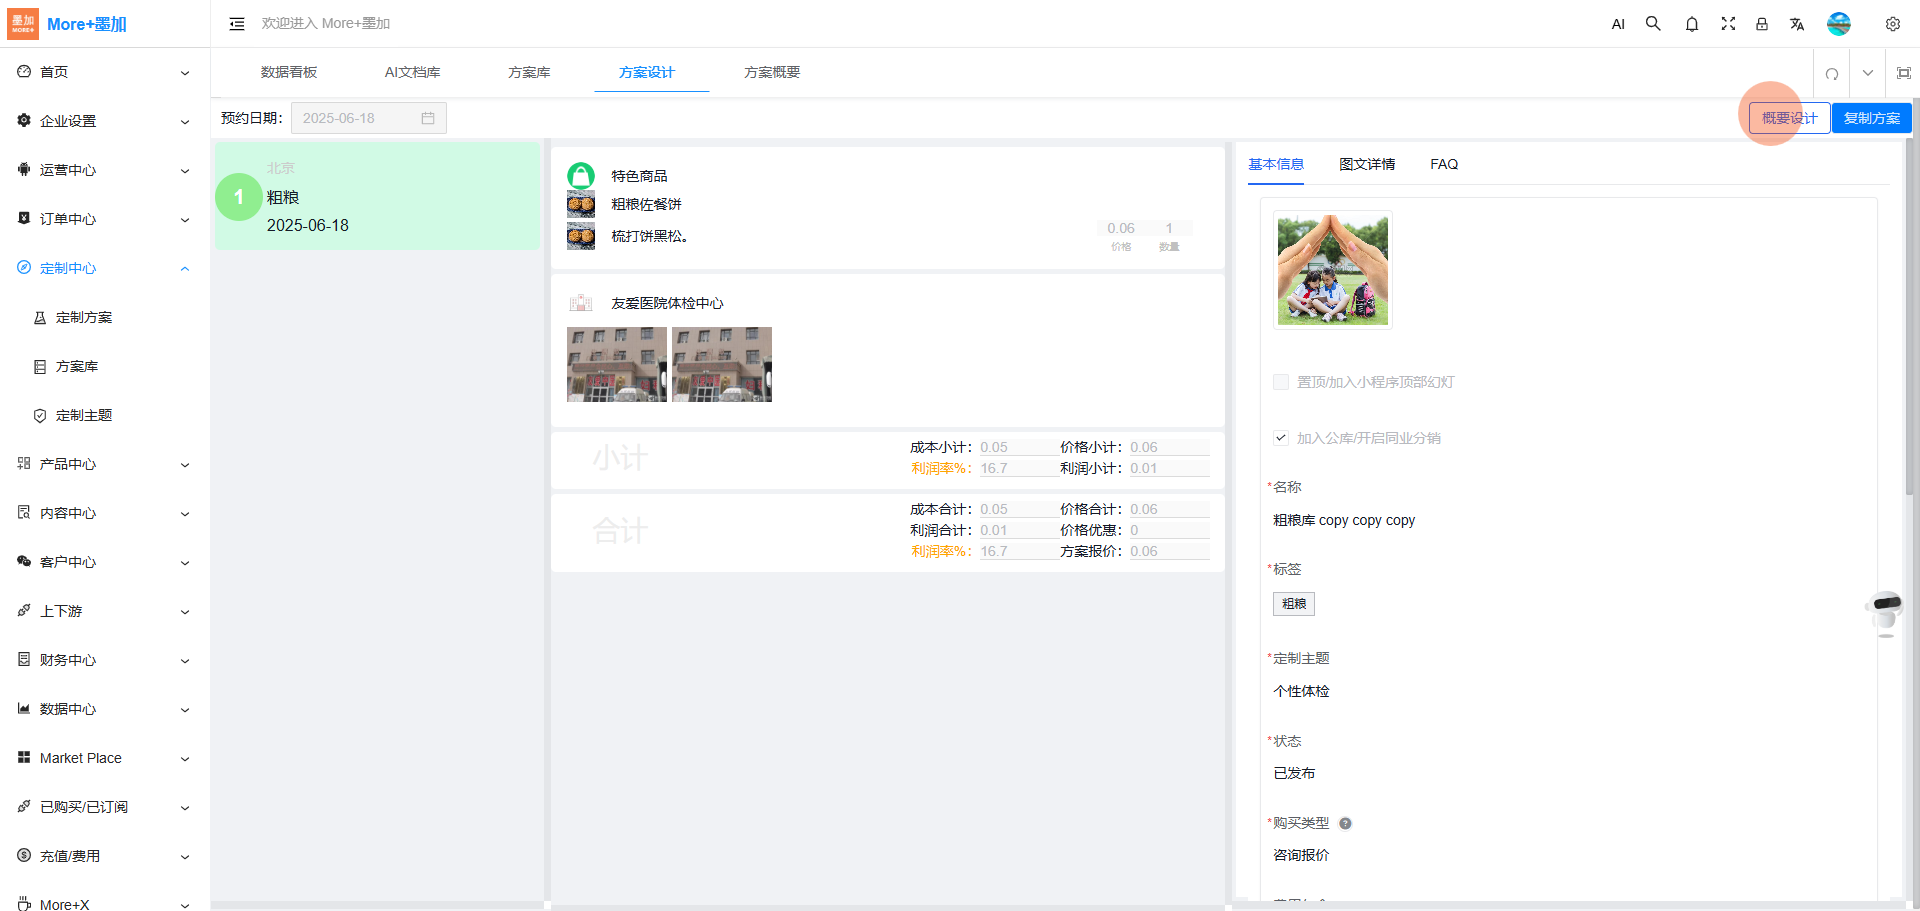Click the lock screen icon
The width and height of the screenshot is (1920, 911).
(x=1762, y=24)
